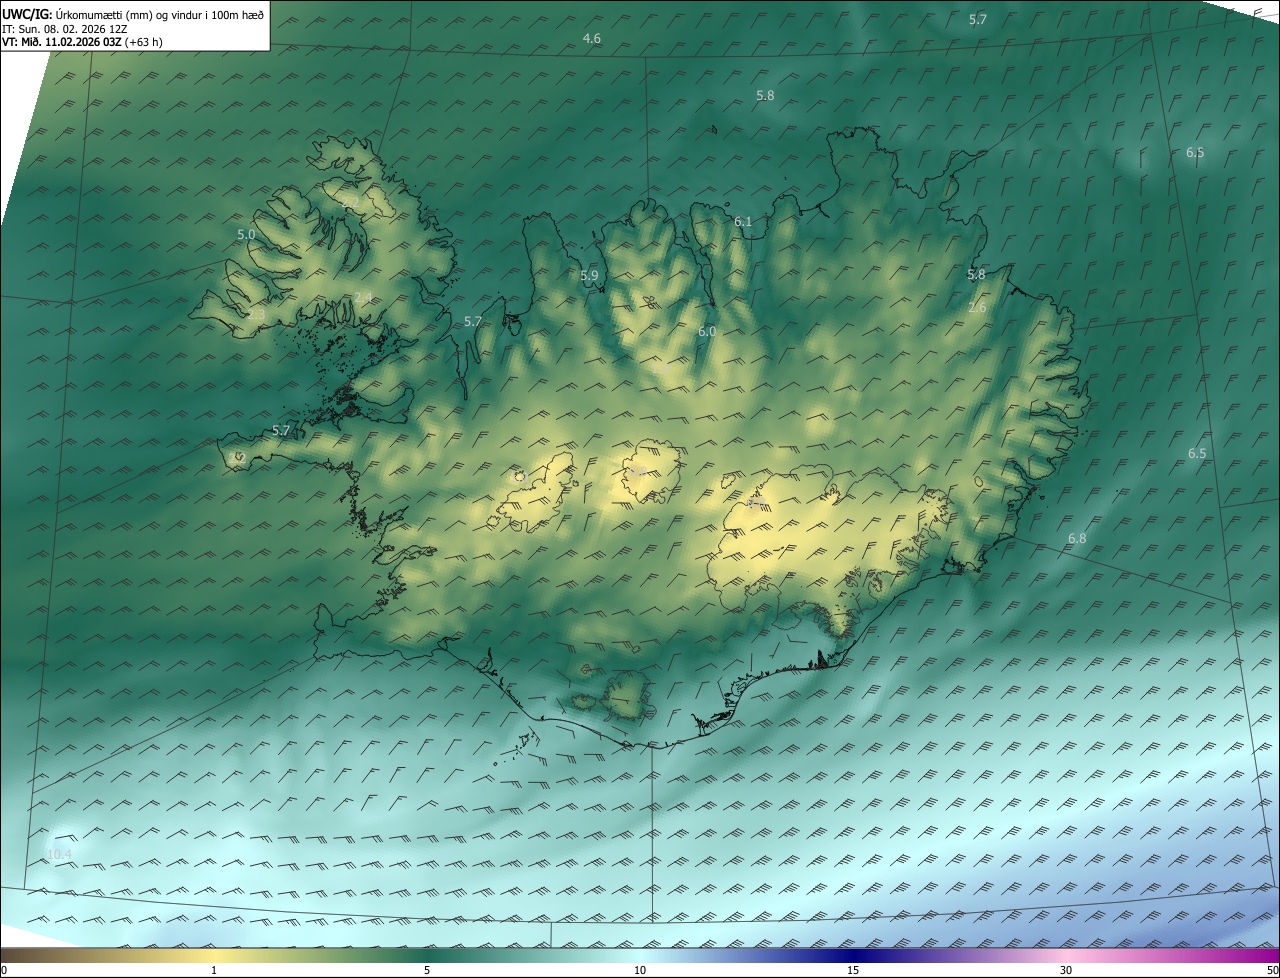1280x978 pixels.
Task: Select the initial time line 'IT: Sun. 08. 02. 2026 12Z'
Action: pos(64,29)
